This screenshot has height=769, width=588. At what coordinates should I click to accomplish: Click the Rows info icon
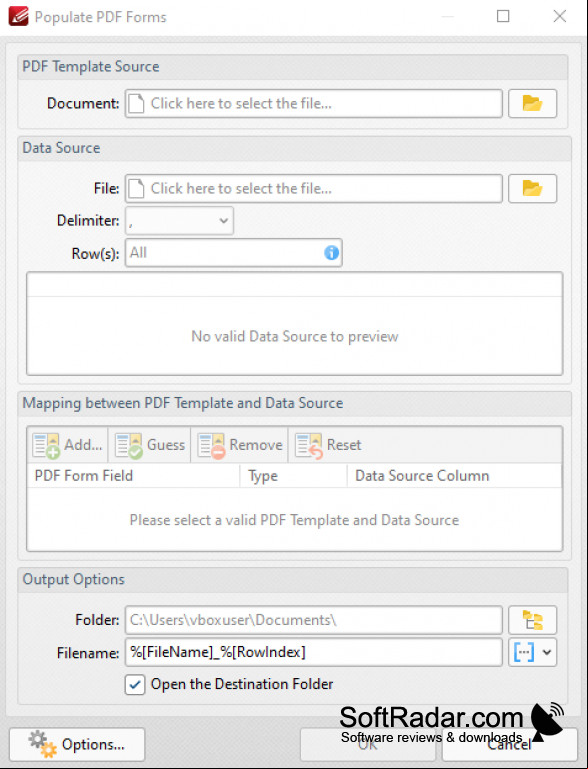pyautogui.click(x=332, y=253)
